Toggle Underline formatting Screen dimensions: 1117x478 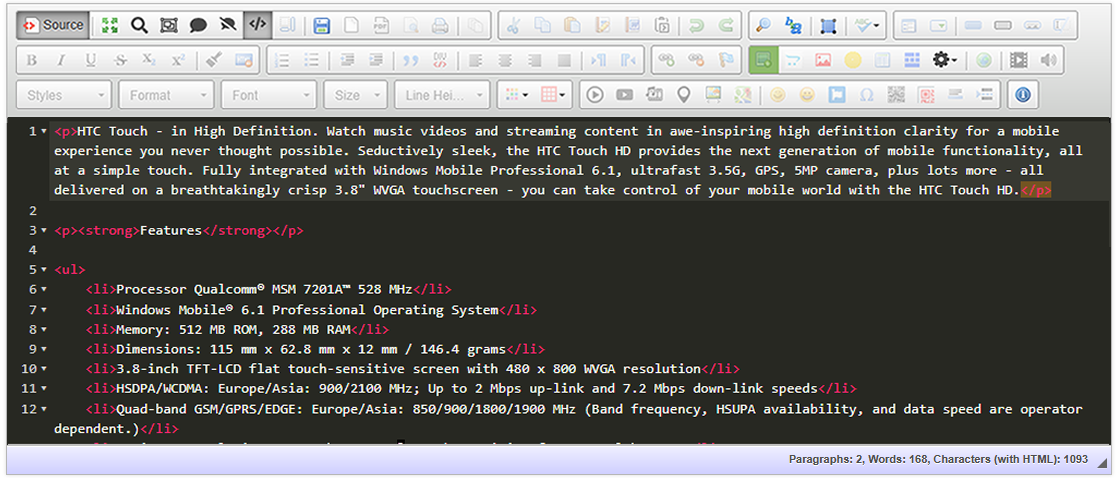(x=90, y=61)
